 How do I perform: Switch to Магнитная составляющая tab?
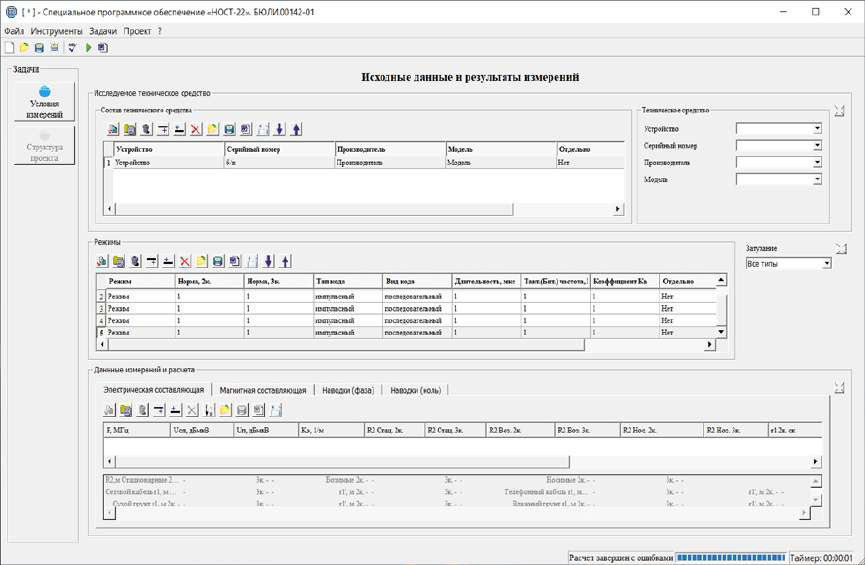click(x=263, y=390)
